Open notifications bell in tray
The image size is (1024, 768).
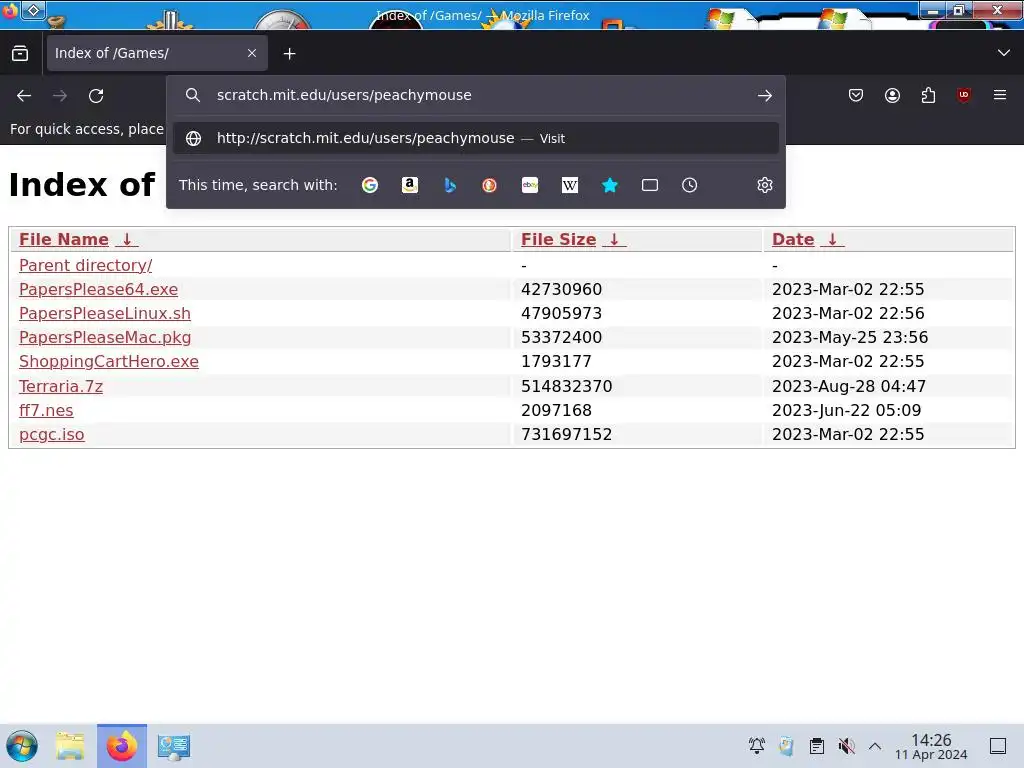click(757, 746)
